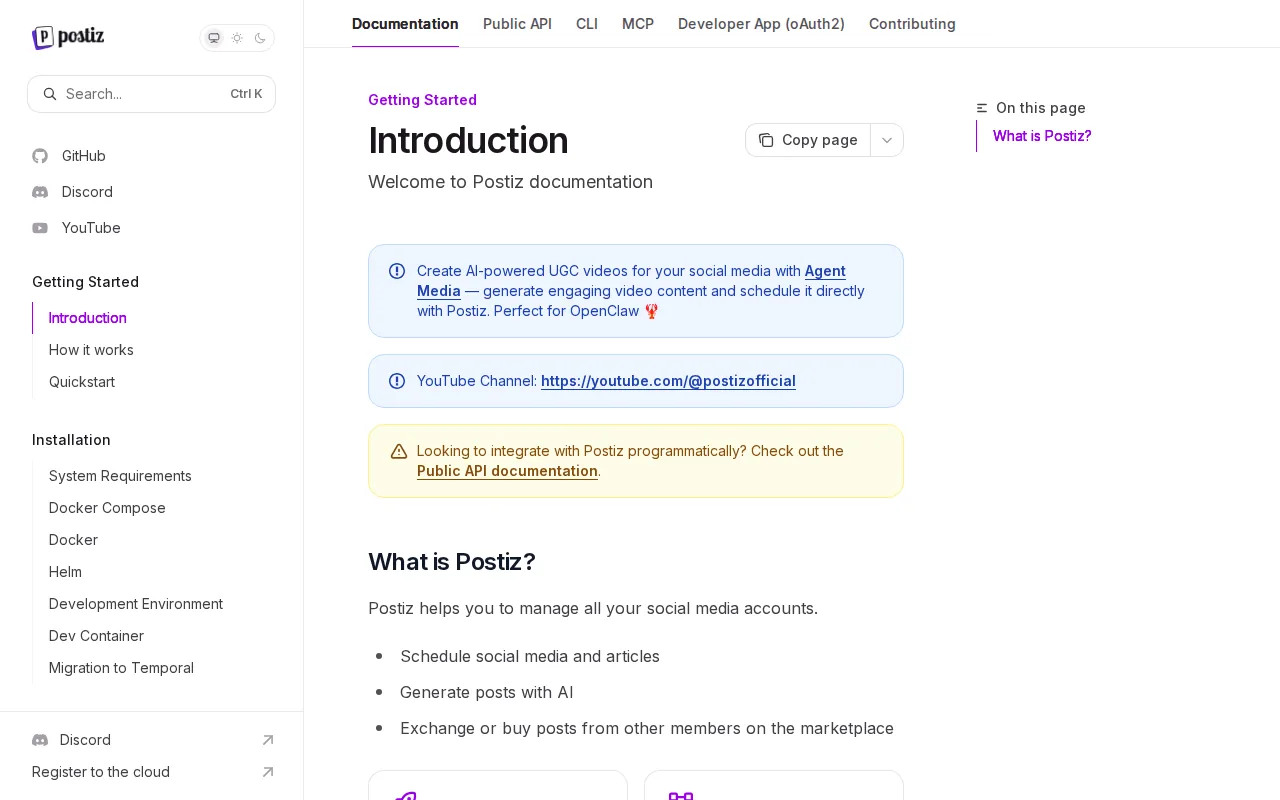This screenshot has width=1280, height=800.
Task: Click the Register to the cloud link
Action: tap(101, 772)
